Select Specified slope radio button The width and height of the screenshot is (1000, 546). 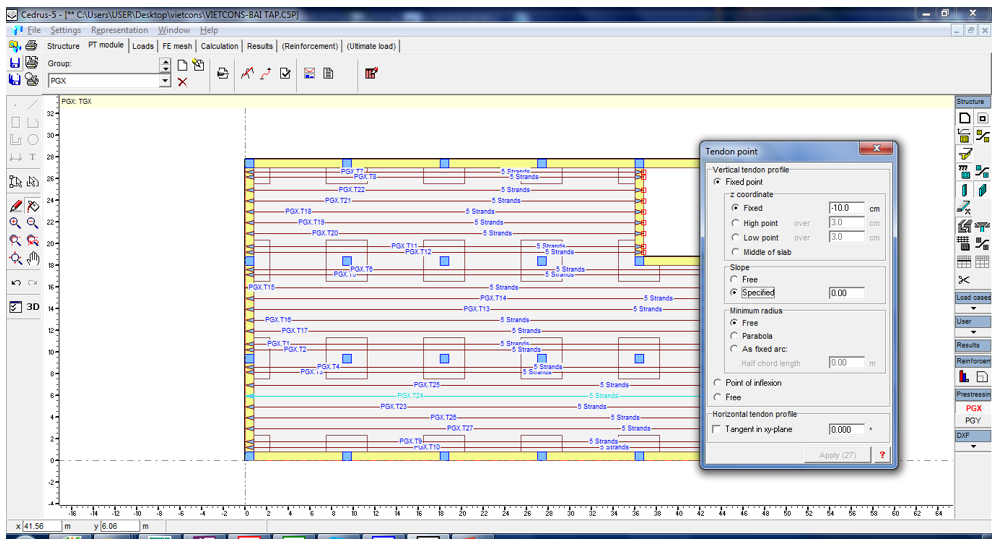tap(734, 293)
